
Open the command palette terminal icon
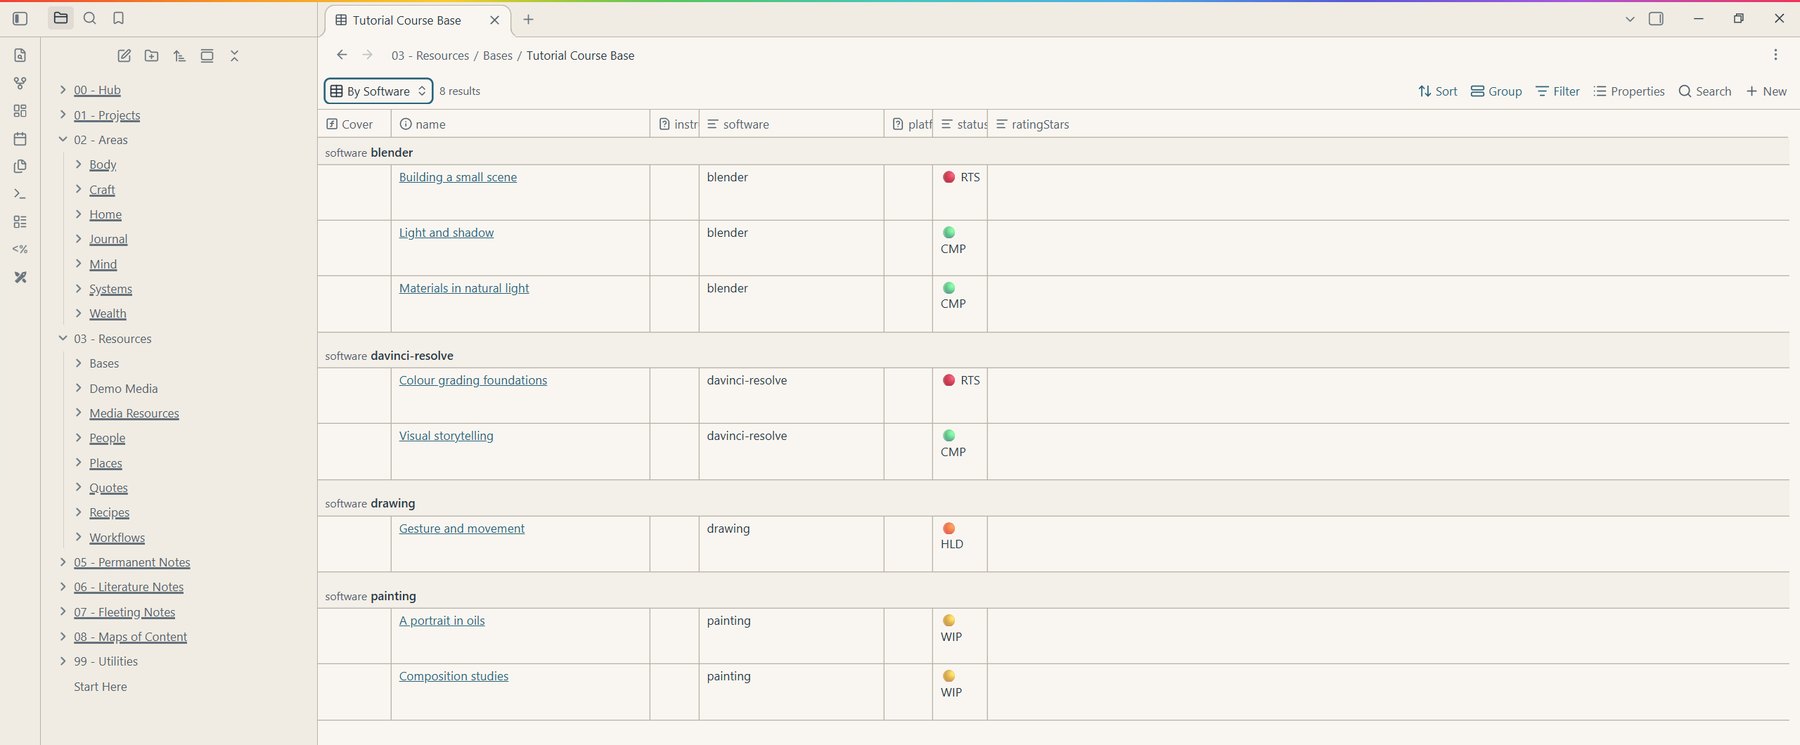coord(20,194)
